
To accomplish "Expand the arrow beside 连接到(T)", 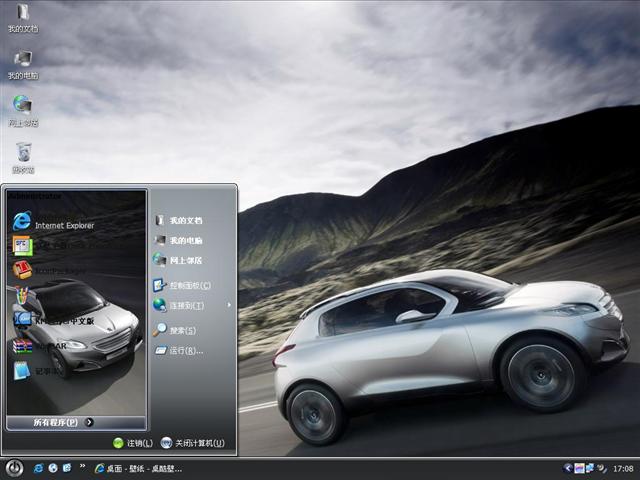I will [x=229, y=305].
